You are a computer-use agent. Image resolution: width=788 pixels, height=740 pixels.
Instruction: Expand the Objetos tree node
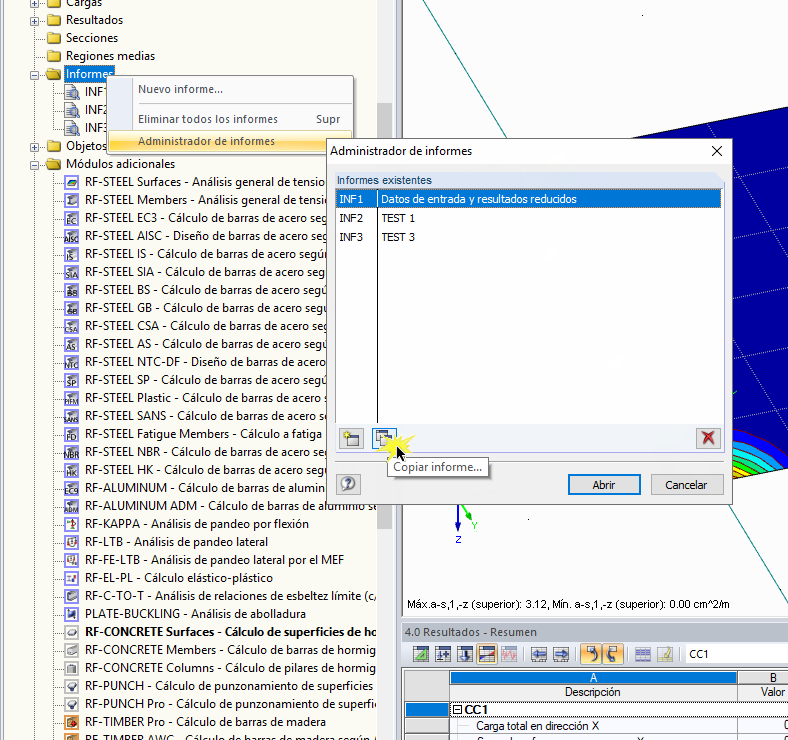click(34, 147)
